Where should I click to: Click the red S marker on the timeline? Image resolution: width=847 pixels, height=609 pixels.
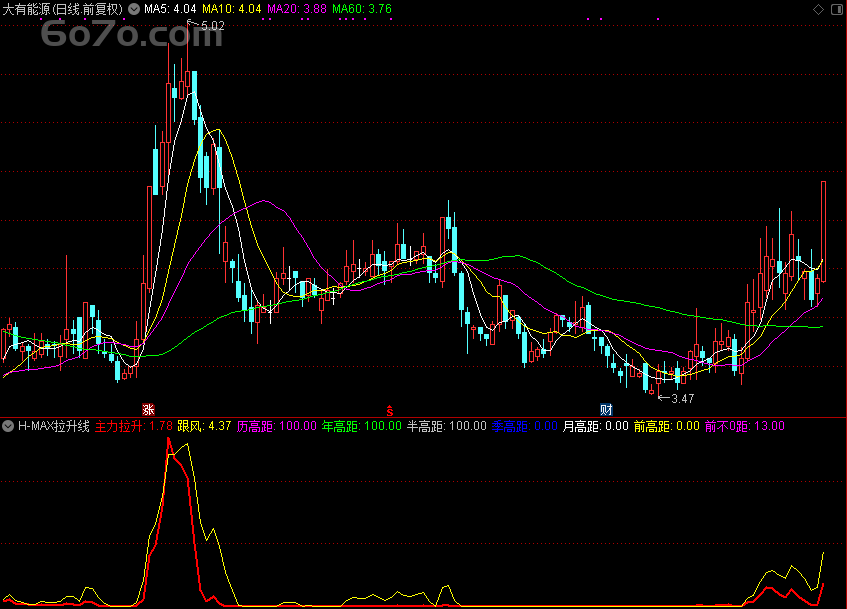point(389,411)
